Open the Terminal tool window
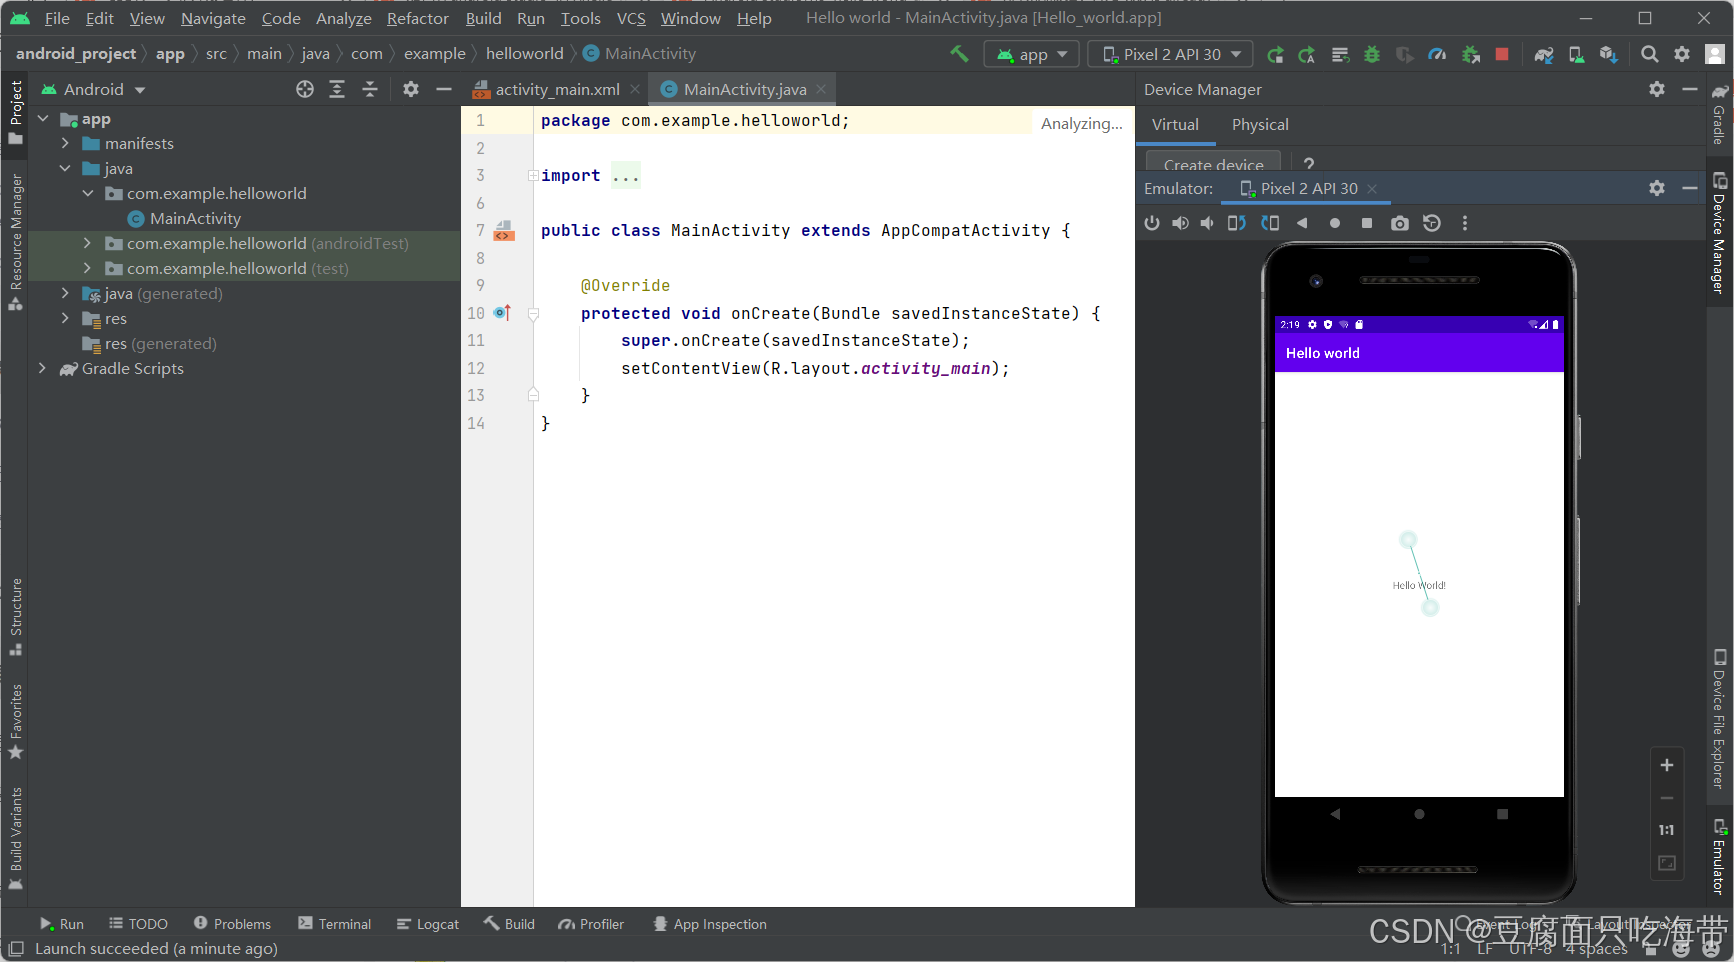1734x962 pixels. coord(334,924)
